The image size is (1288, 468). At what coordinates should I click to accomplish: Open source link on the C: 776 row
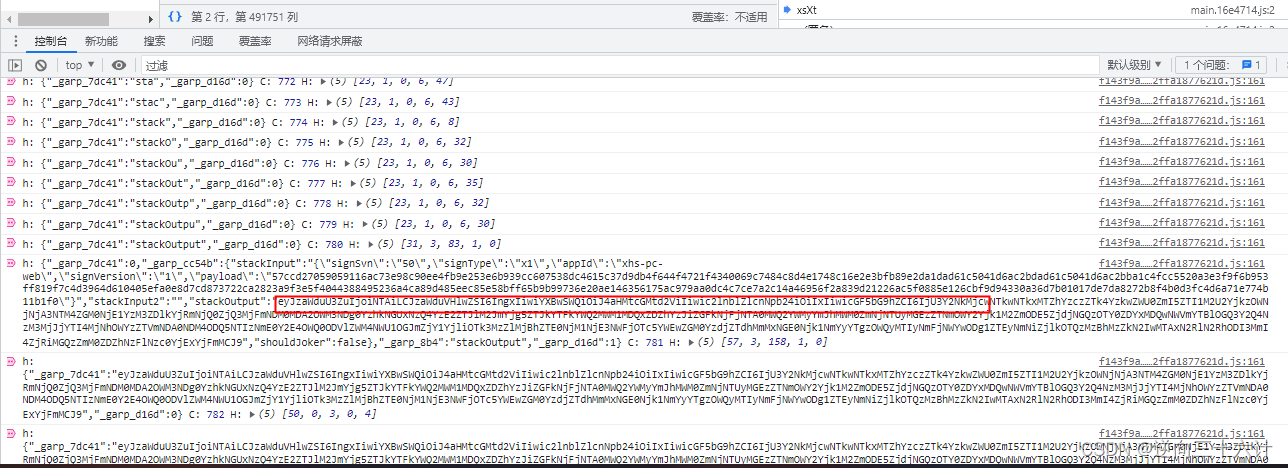click(x=1182, y=162)
